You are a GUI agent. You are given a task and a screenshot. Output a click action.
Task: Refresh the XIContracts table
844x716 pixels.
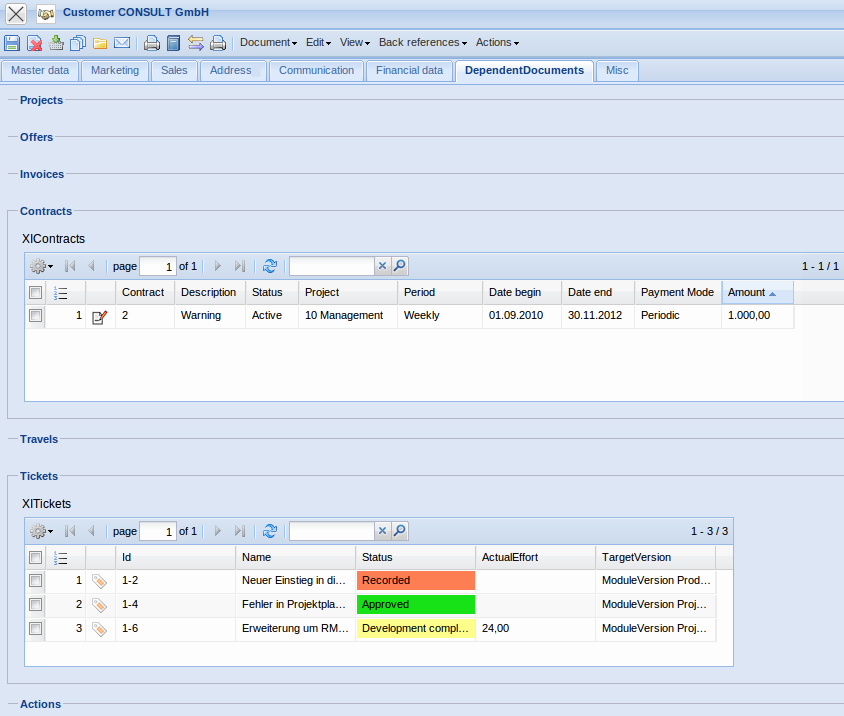[270, 266]
